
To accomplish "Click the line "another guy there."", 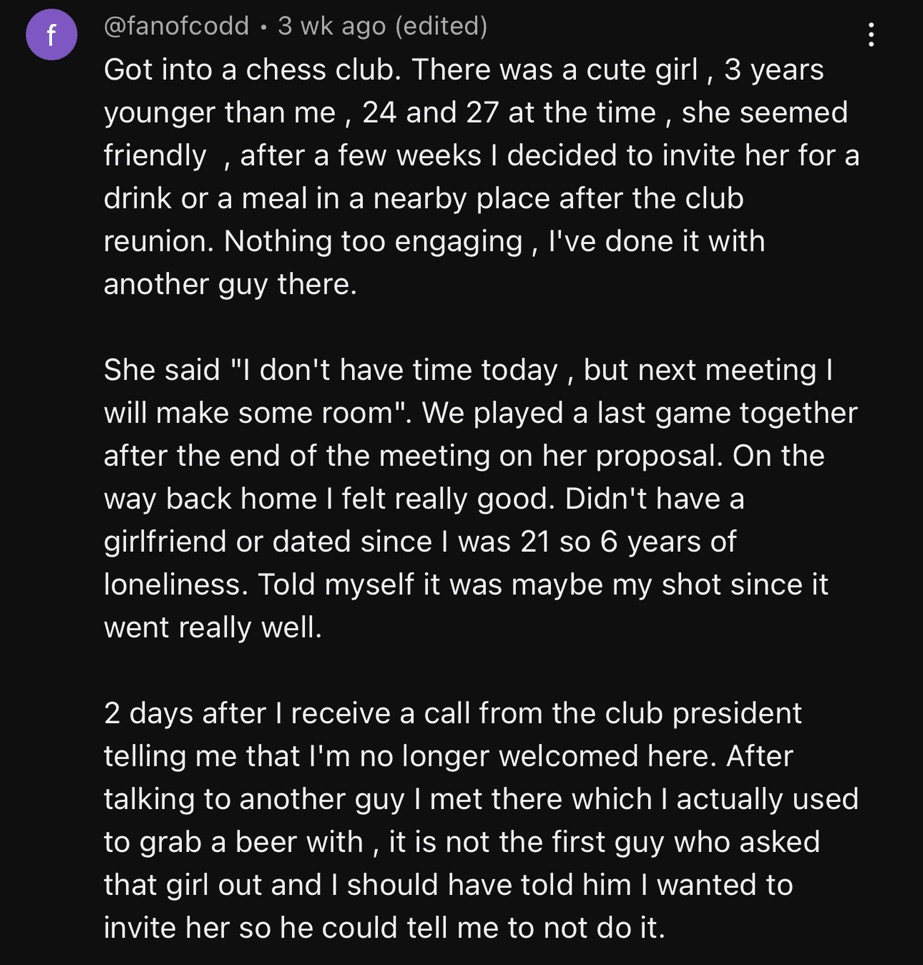I will point(230,284).
